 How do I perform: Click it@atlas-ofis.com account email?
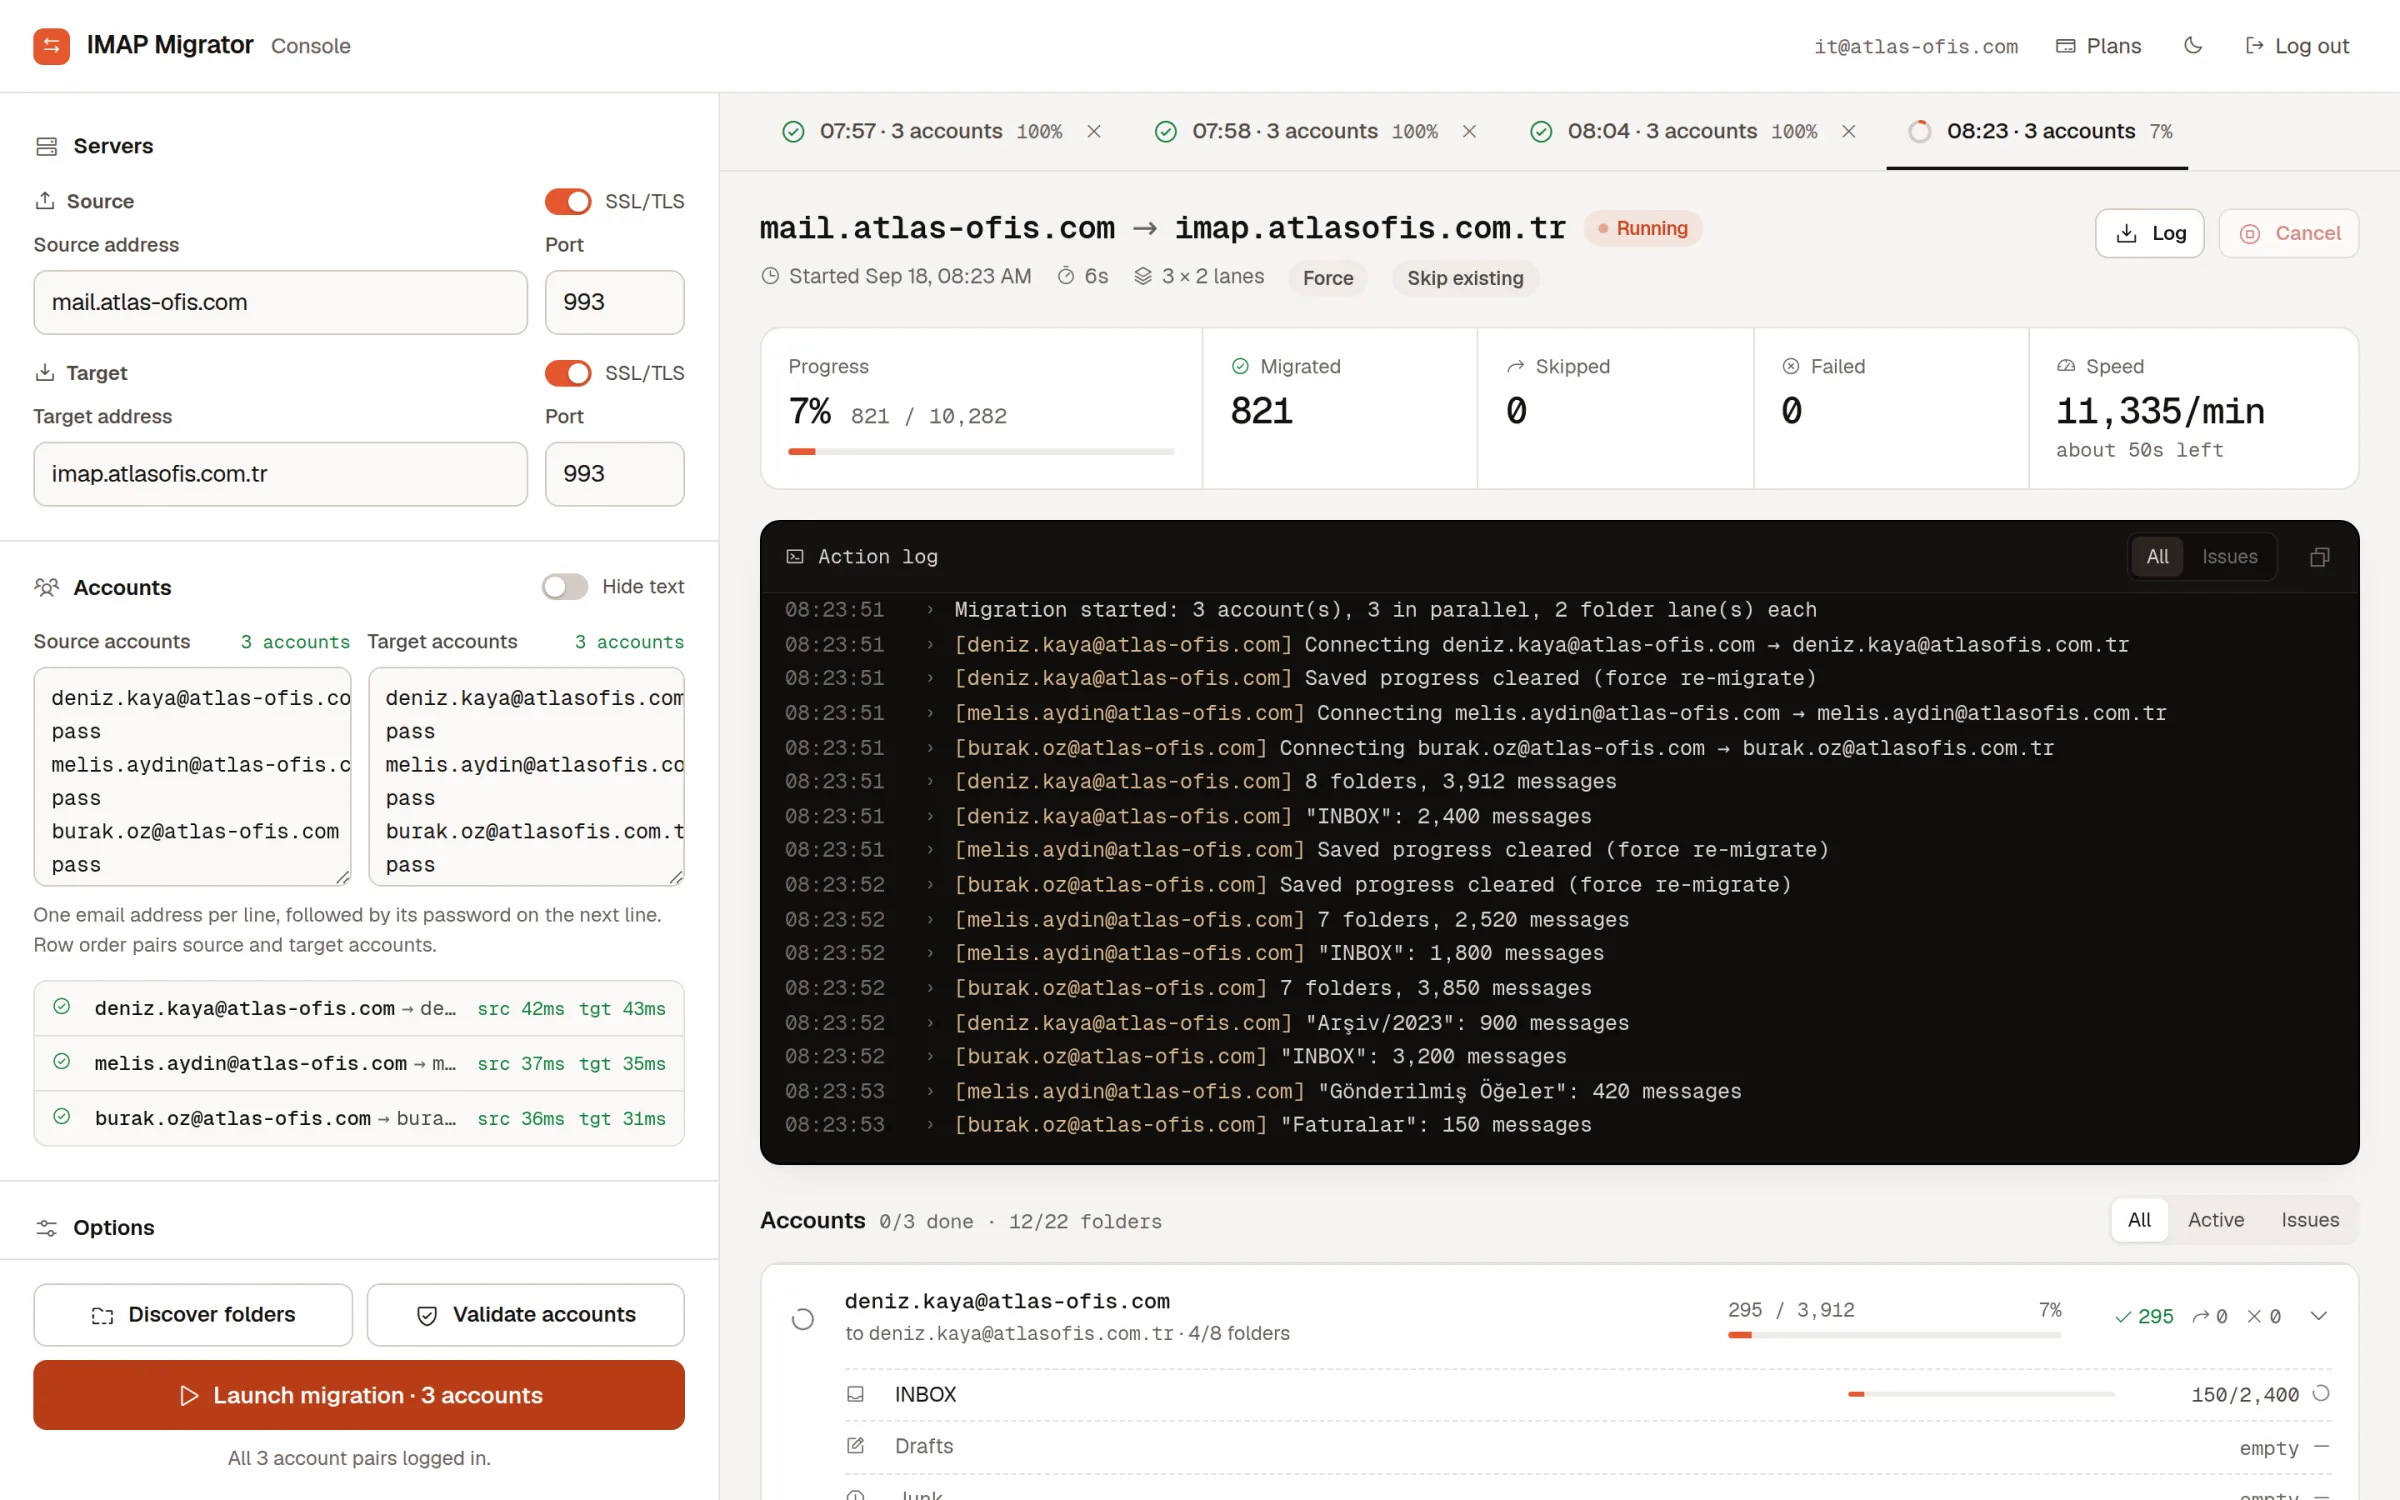coord(1915,46)
